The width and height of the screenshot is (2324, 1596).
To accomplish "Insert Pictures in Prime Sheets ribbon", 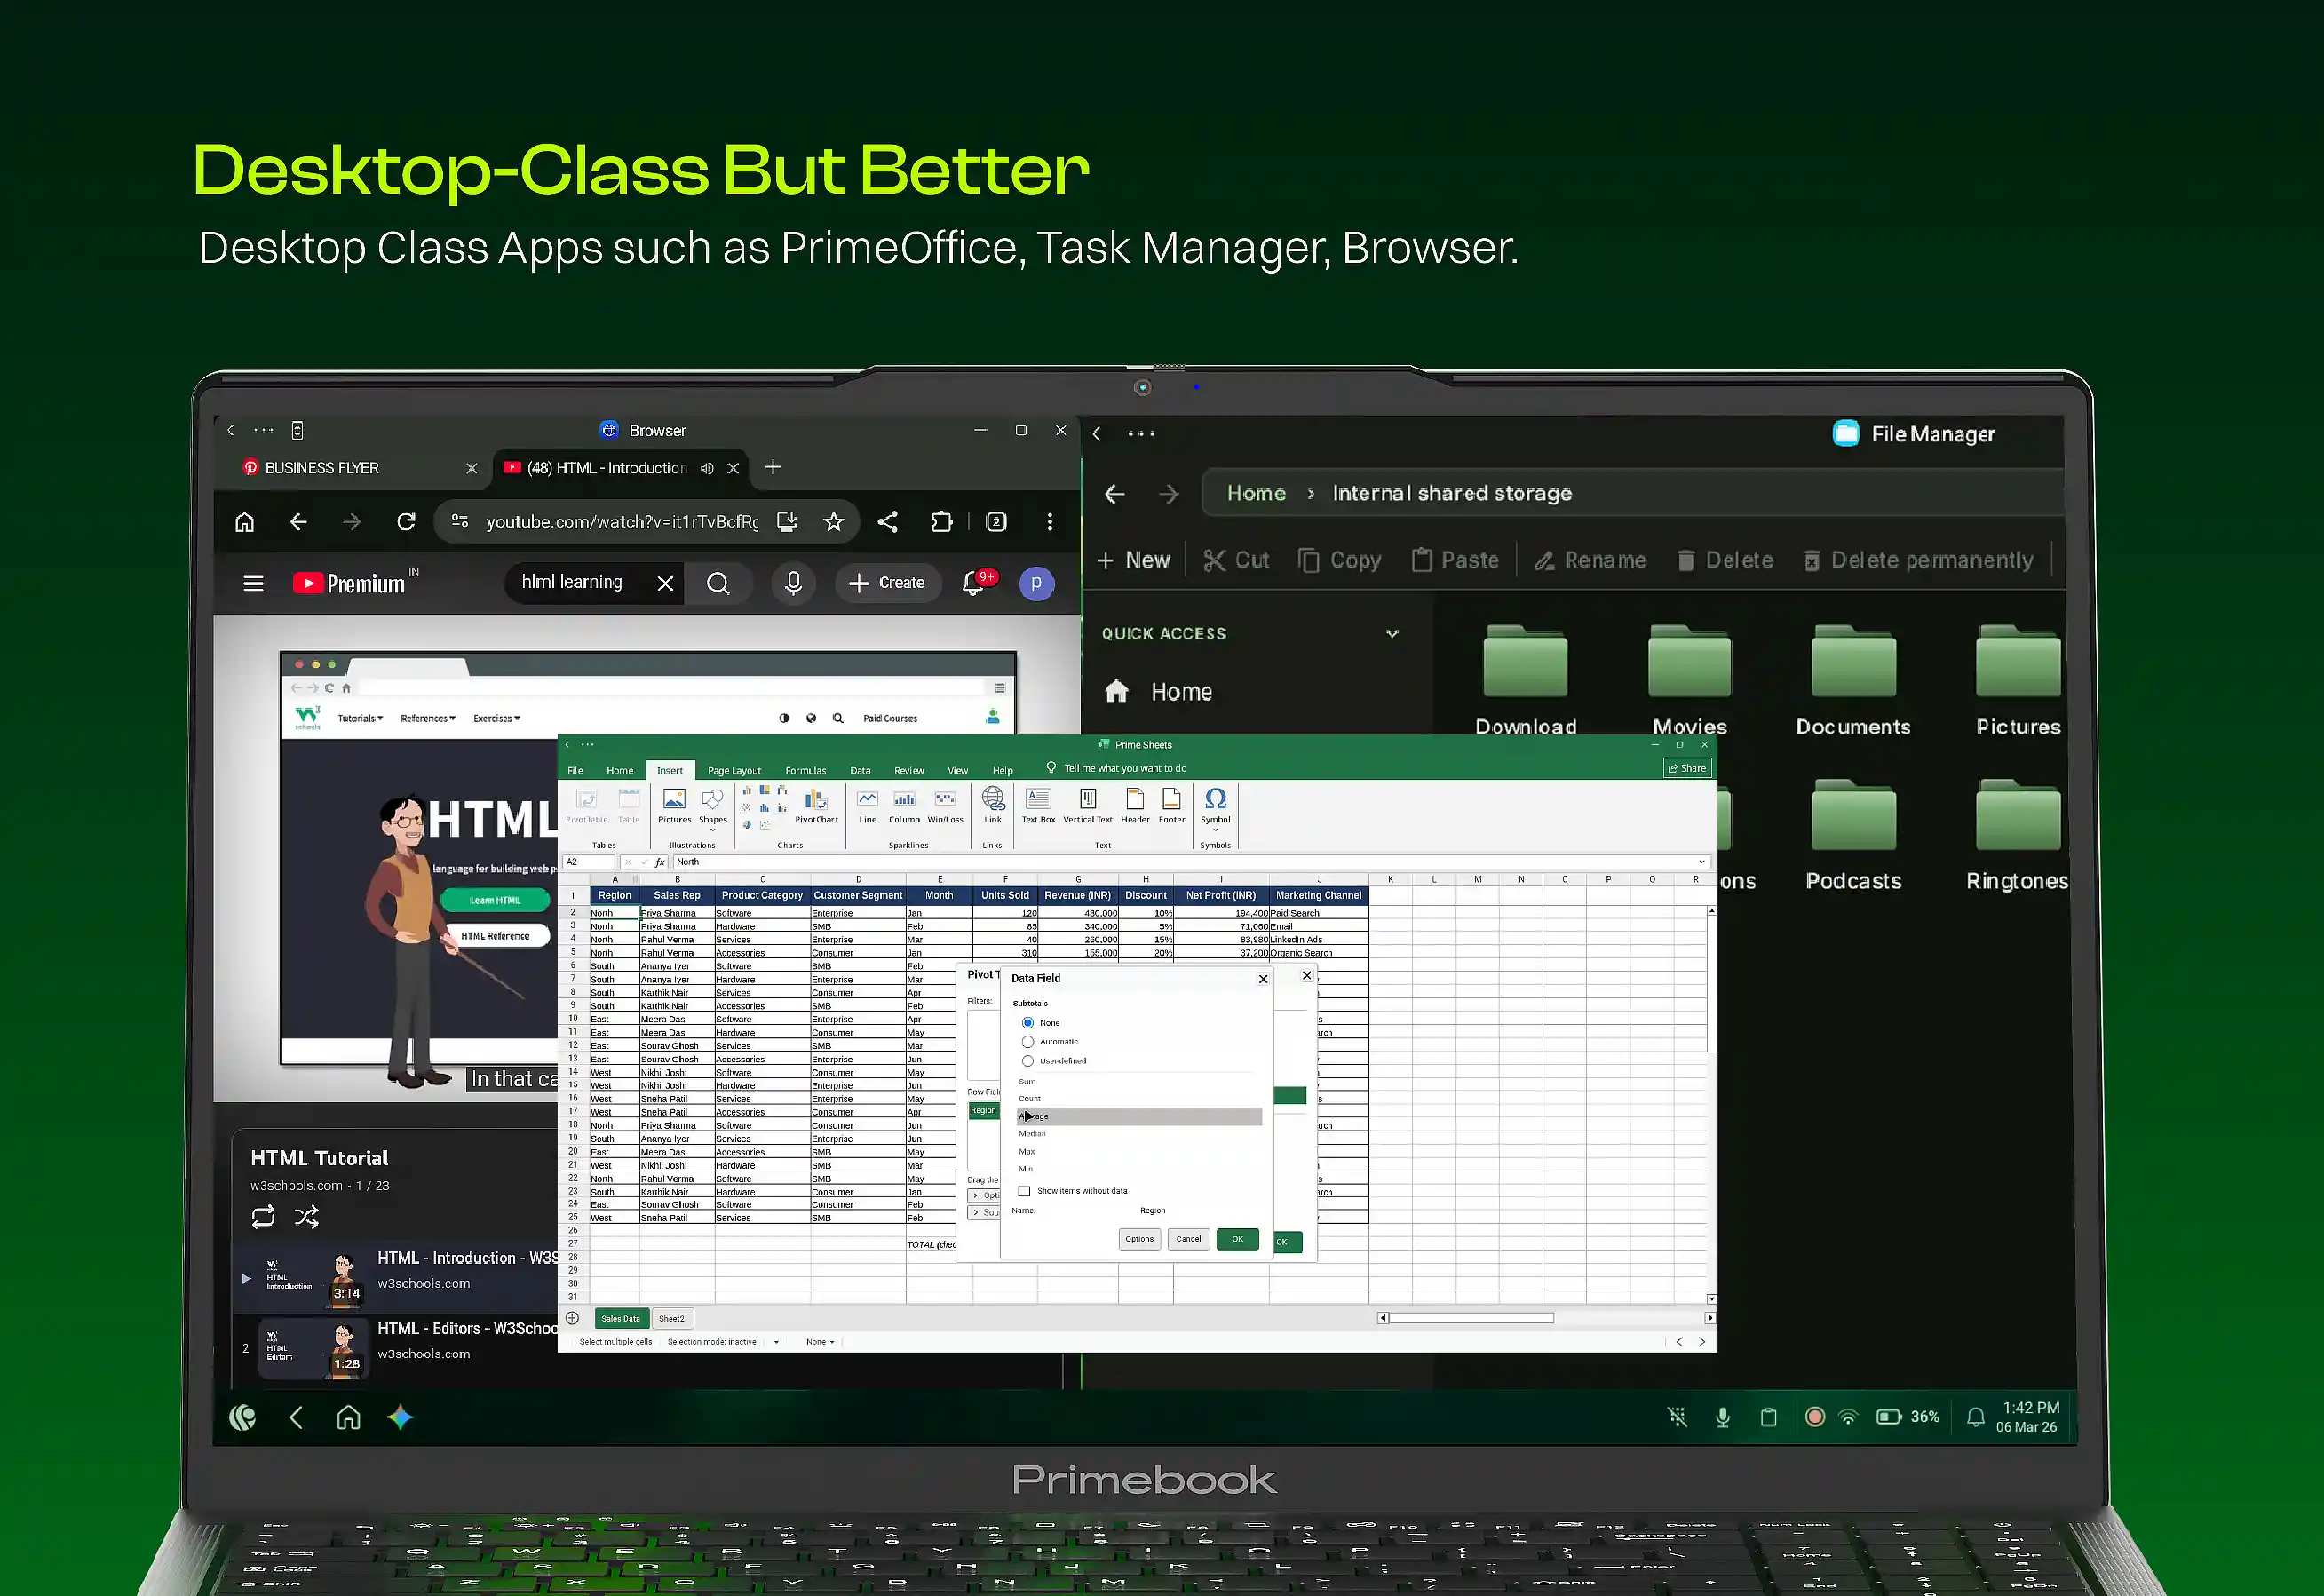I will (x=674, y=806).
